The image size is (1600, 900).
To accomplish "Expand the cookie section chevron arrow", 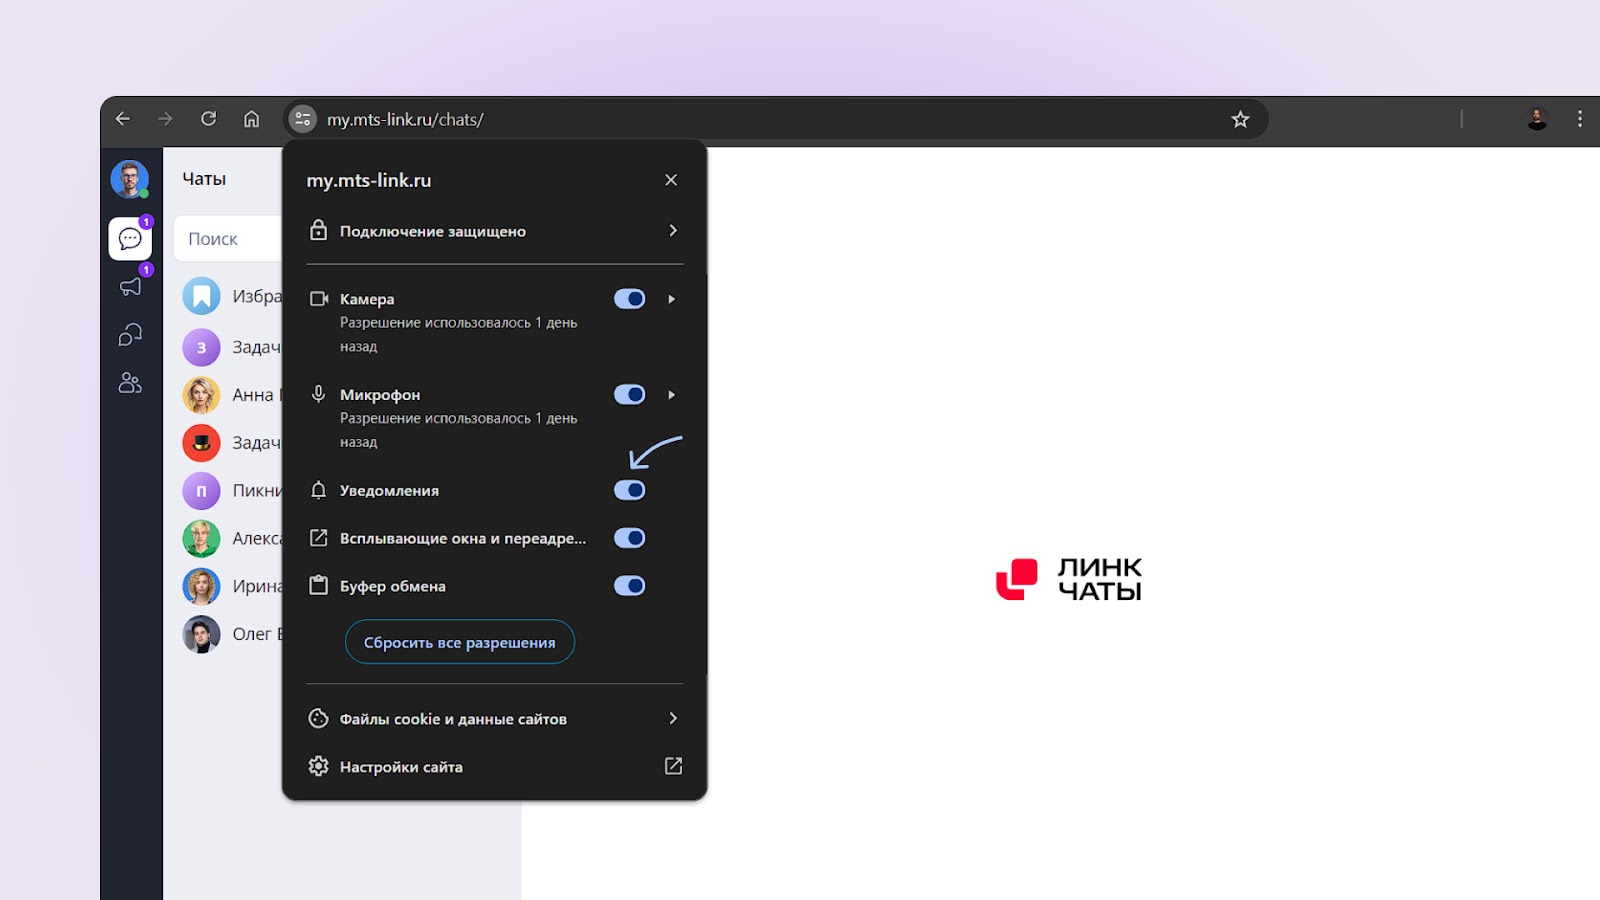I will pyautogui.click(x=673, y=718).
